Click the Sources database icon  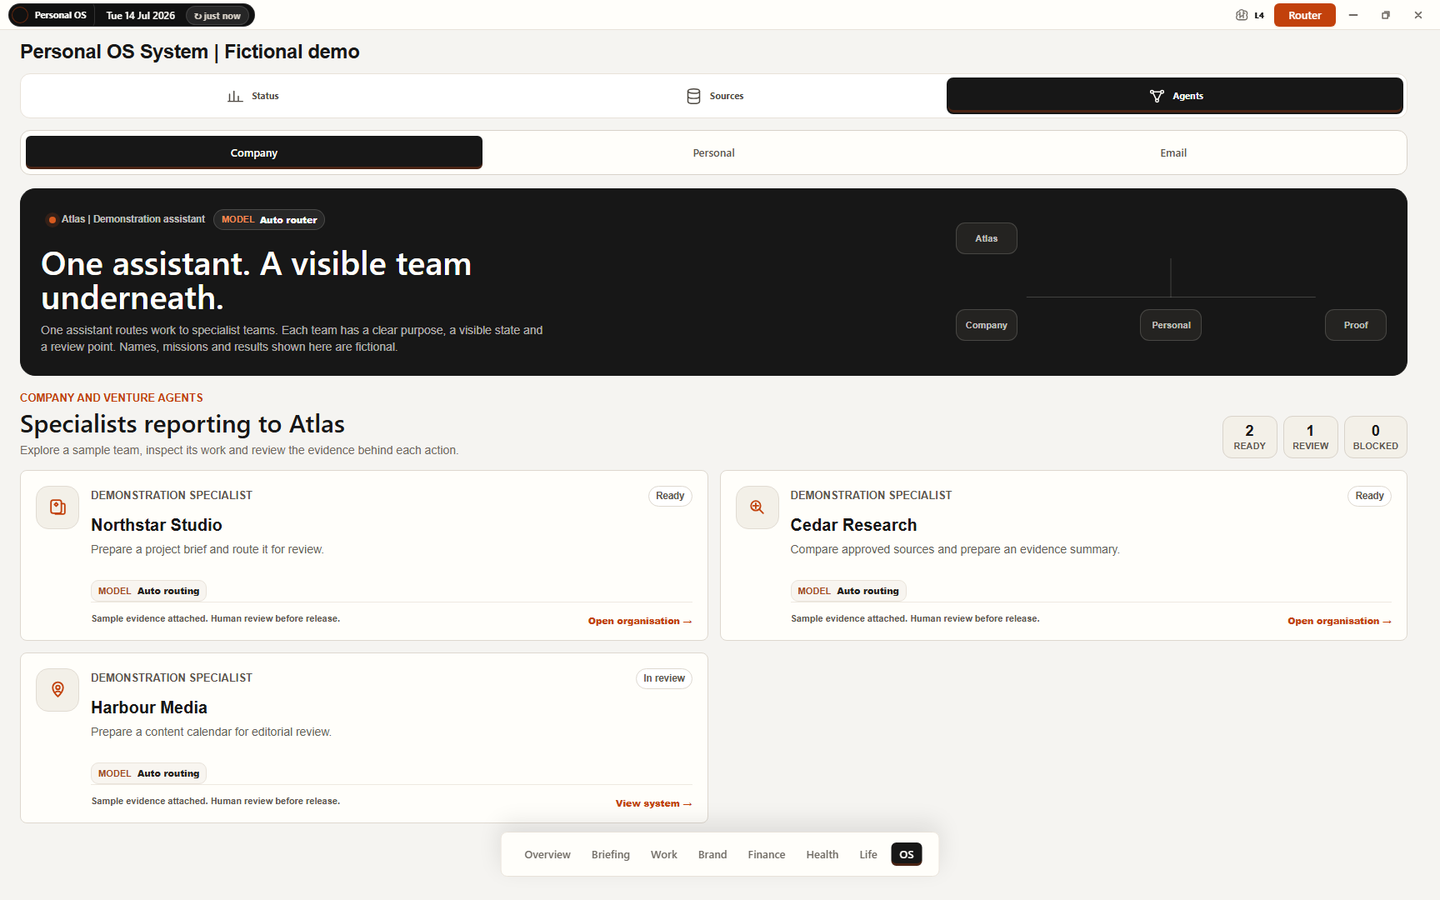click(x=693, y=96)
